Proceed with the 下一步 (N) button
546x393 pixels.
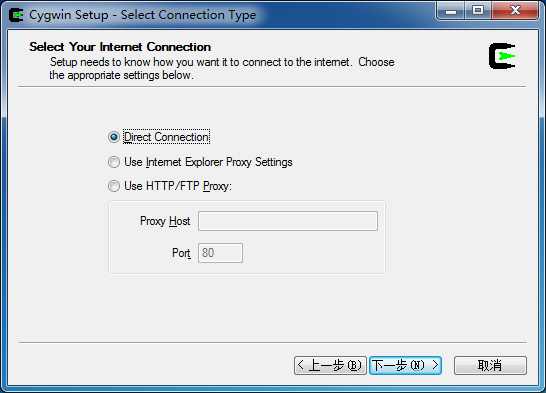406,366
